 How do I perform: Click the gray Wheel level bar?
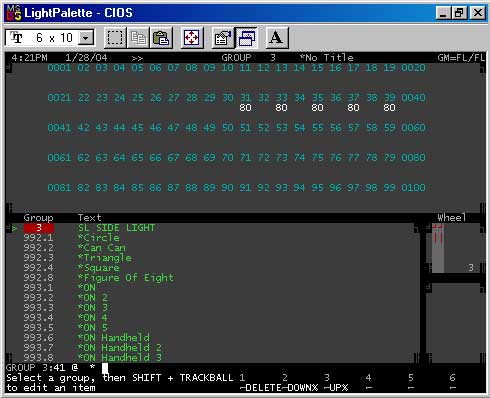(x=438, y=248)
